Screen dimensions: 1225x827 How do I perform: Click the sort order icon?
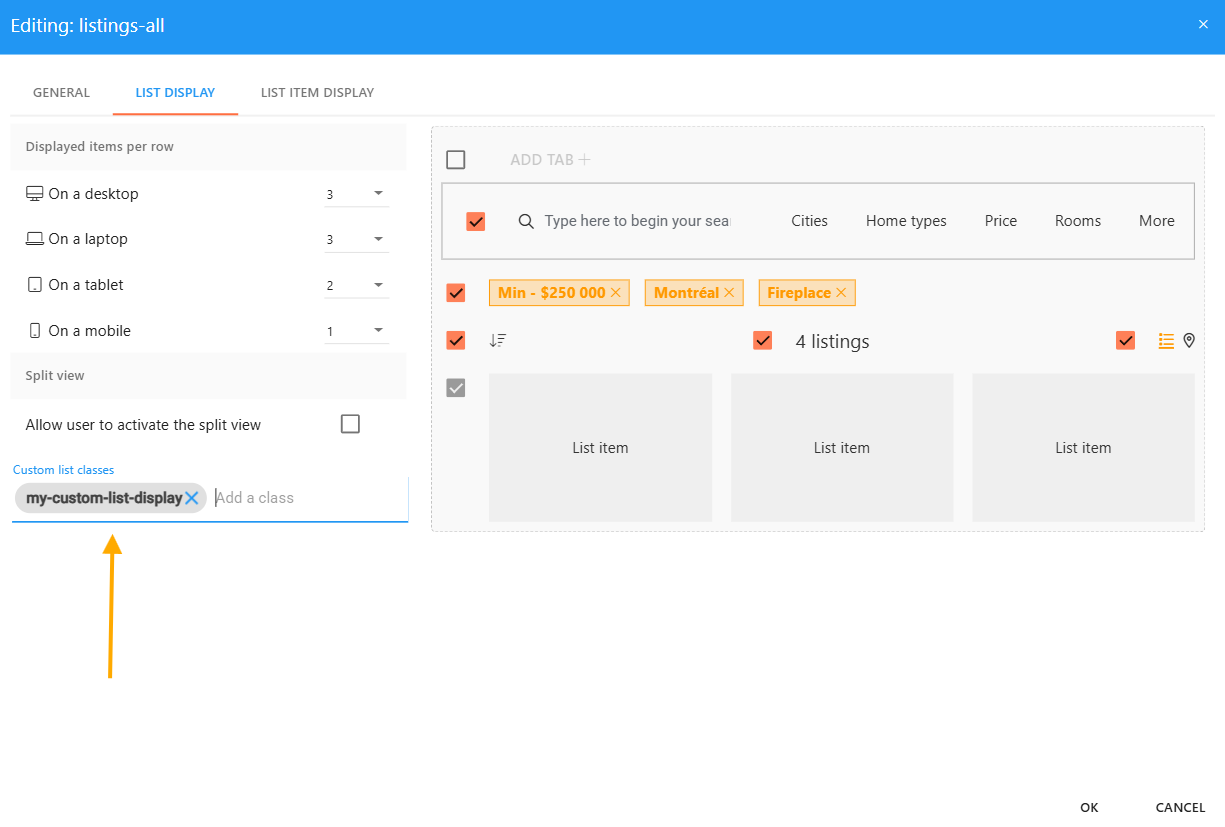tap(498, 341)
